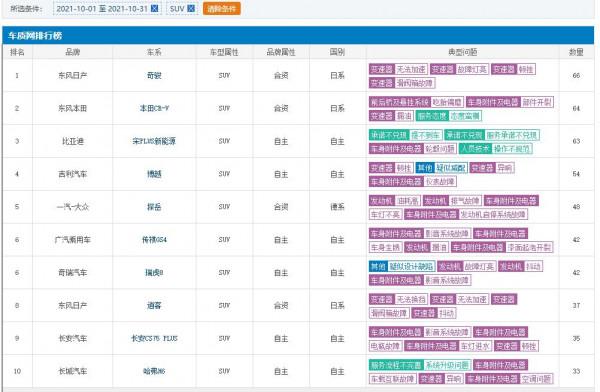Click the 系统升级问题 tag in the 哈弗H6 row
This screenshot has width=600, height=392.
coord(447,365)
